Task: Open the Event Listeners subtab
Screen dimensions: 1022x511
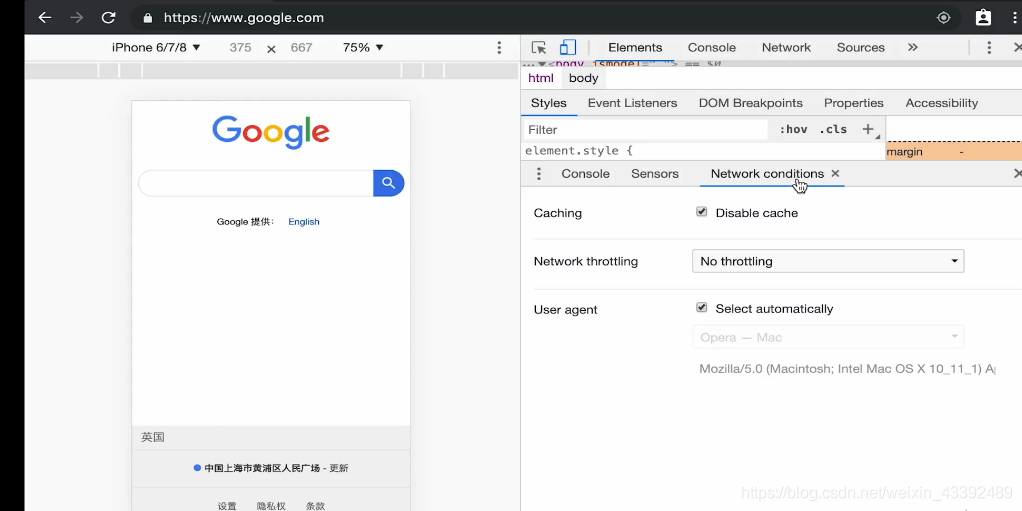Action: pyautogui.click(x=632, y=103)
